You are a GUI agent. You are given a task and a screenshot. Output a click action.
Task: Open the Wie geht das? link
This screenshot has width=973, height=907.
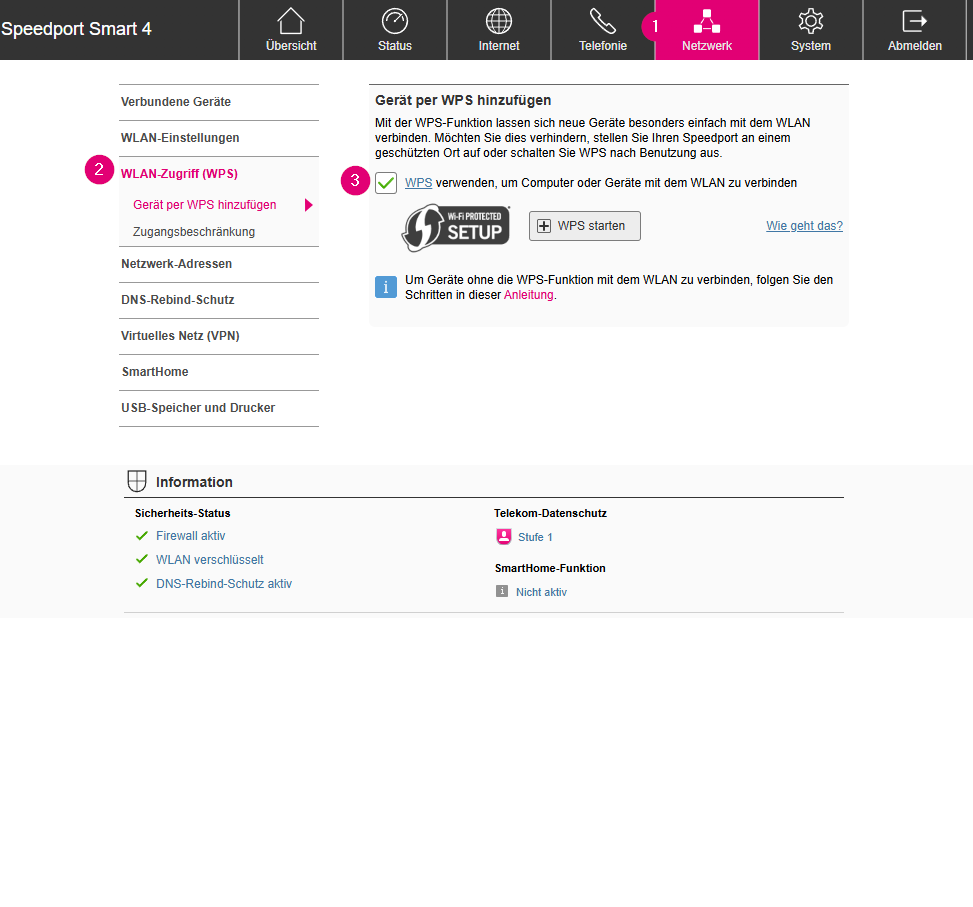pos(804,226)
